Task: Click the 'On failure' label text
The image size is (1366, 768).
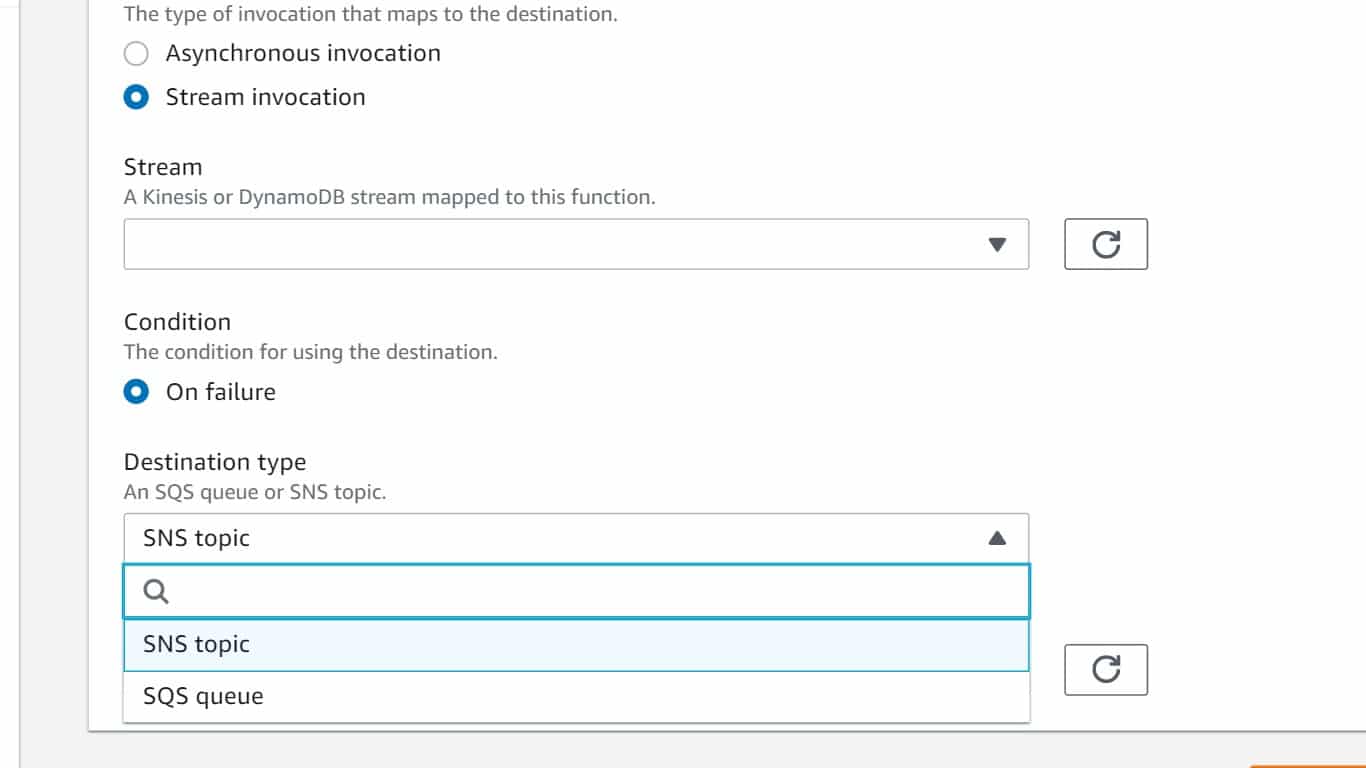Action: pyautogui.click(x=220, y=391)
